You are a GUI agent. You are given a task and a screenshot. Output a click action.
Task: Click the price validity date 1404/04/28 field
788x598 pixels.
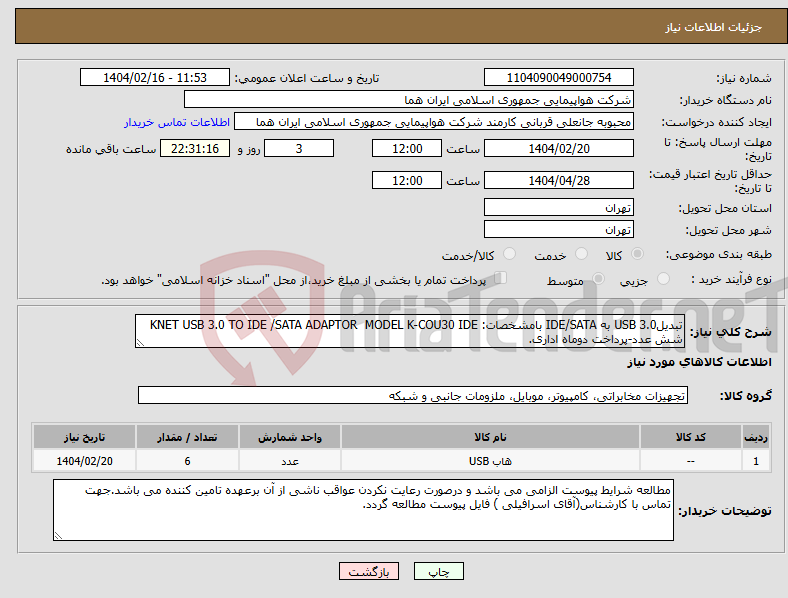pos(558,180)
